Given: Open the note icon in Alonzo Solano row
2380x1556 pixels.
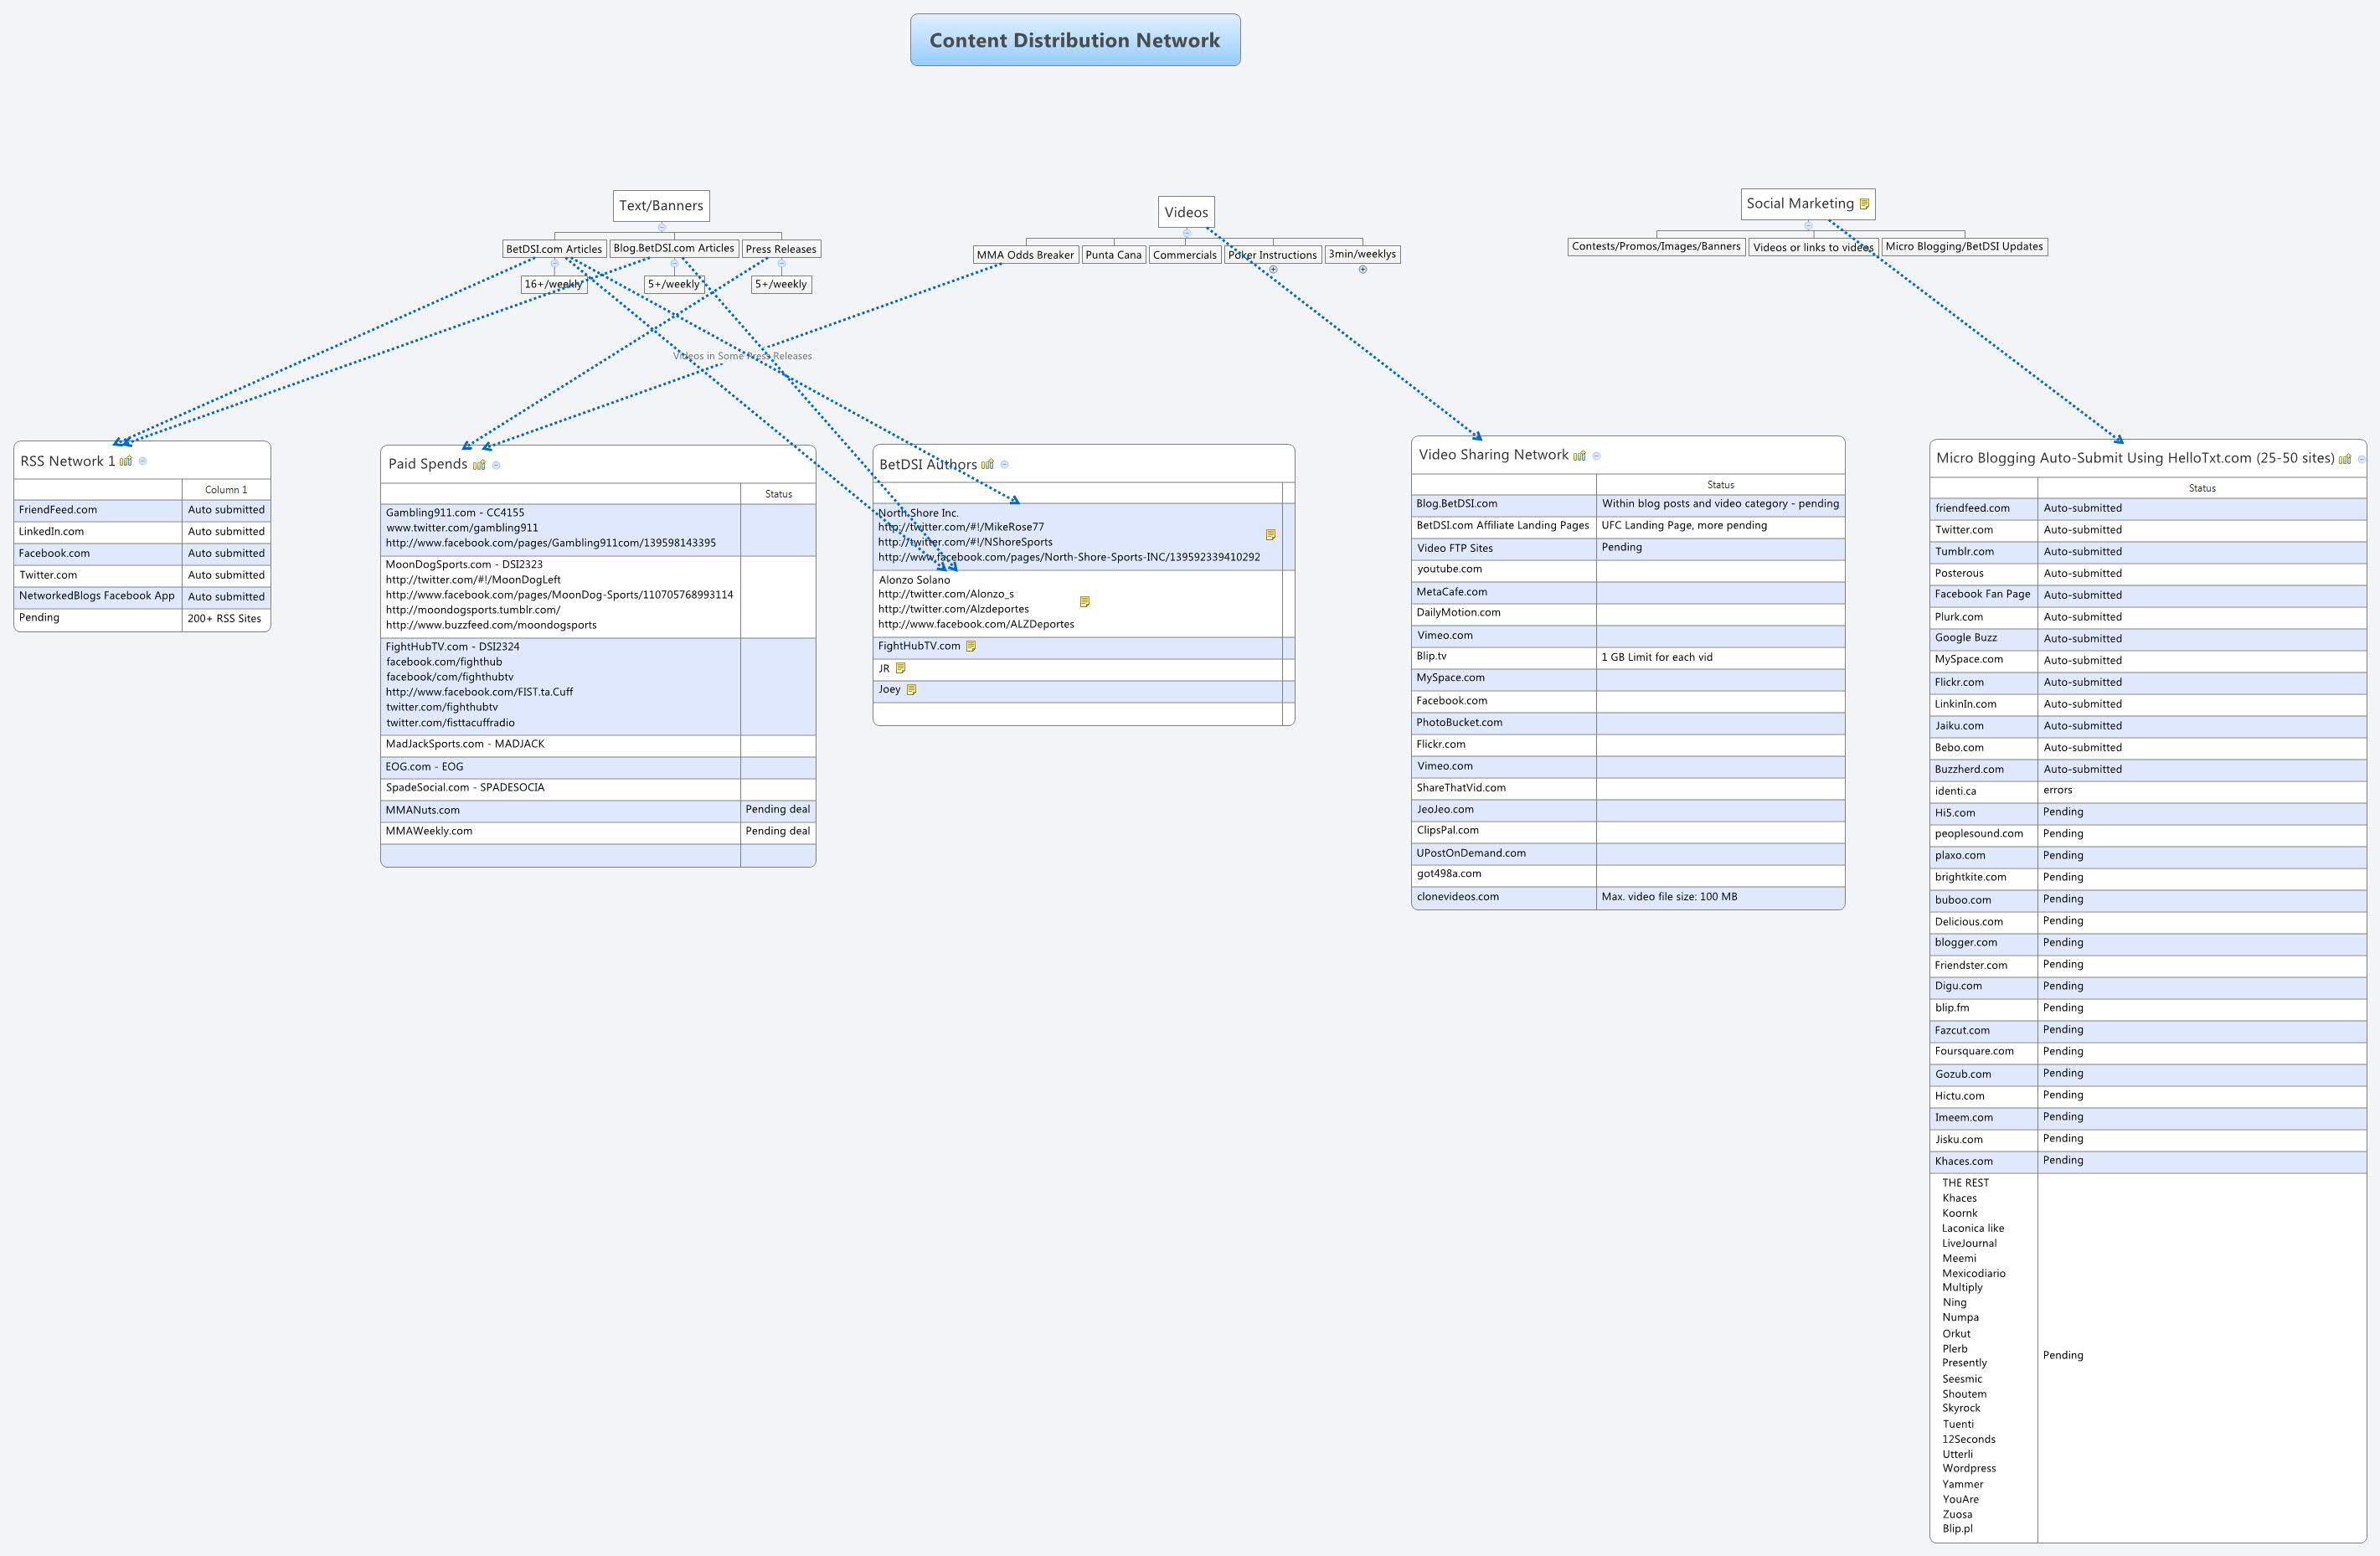Looking at the screenshot, I should 1085,602.
